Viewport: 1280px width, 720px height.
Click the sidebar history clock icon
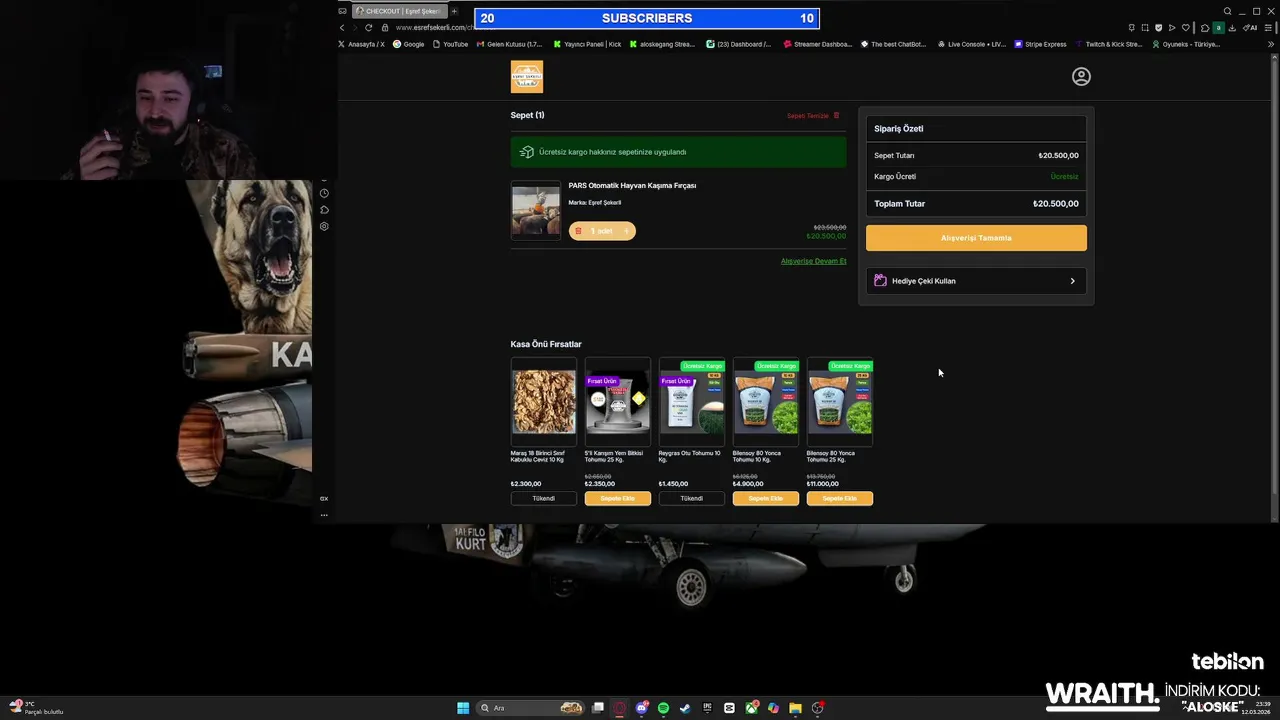click(x=324, y=193)
